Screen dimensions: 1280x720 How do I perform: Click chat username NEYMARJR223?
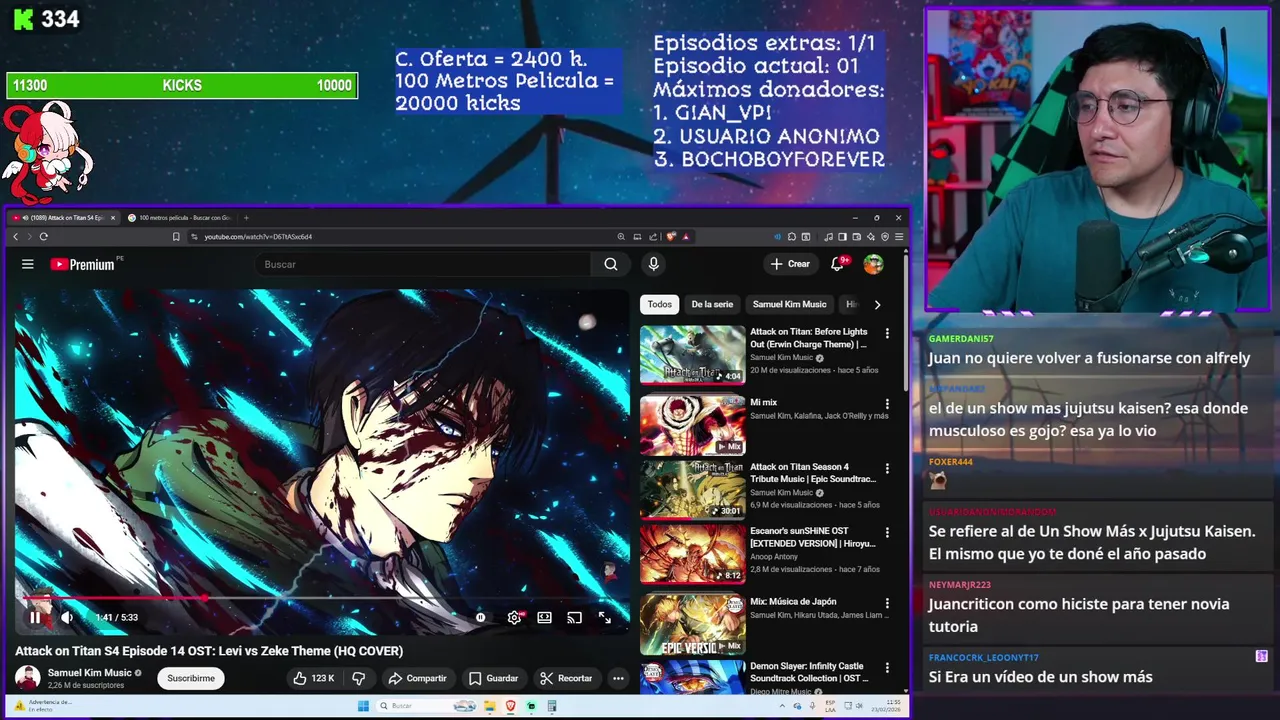pos(959,585)
